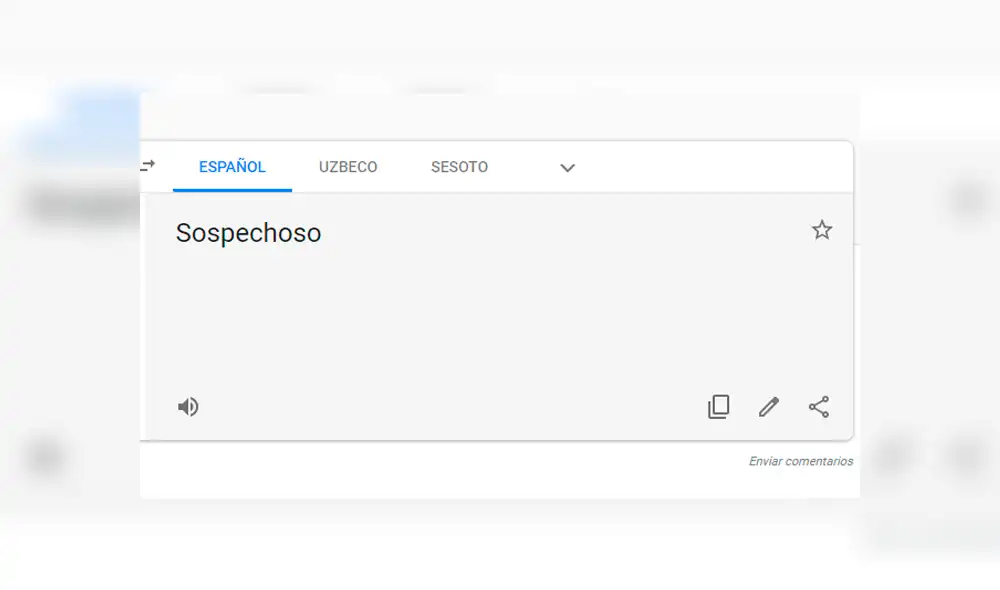Keep ESPAÑOL as the active language

[x=232, y=167]
